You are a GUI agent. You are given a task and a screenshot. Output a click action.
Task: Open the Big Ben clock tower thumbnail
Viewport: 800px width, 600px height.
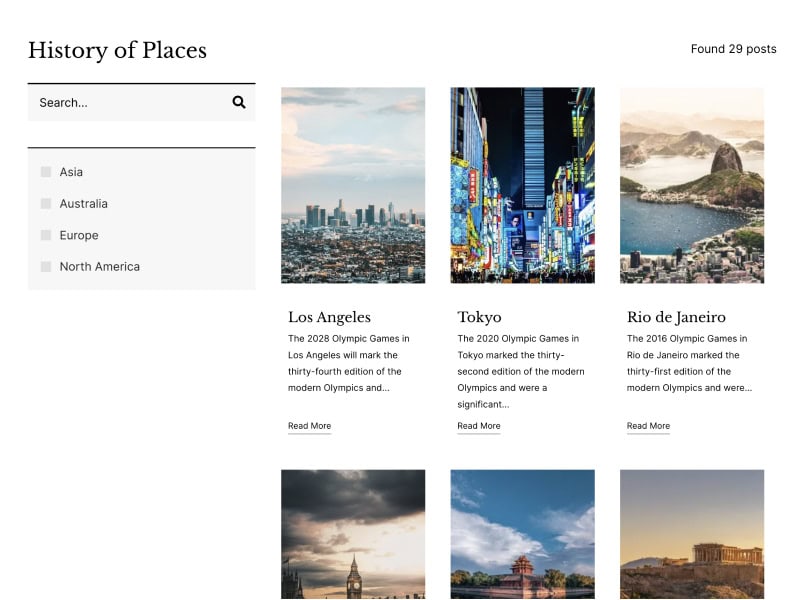click(x=353, y=534)
